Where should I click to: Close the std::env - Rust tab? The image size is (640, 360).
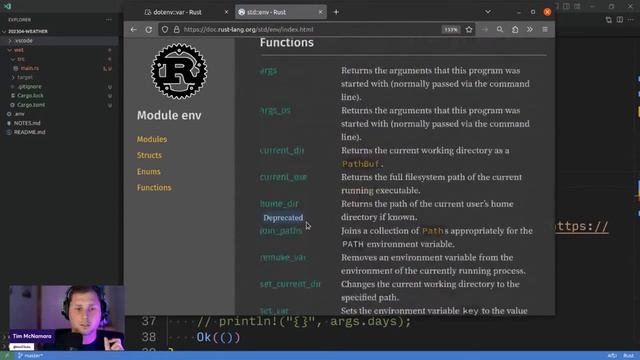pos(320,12)
